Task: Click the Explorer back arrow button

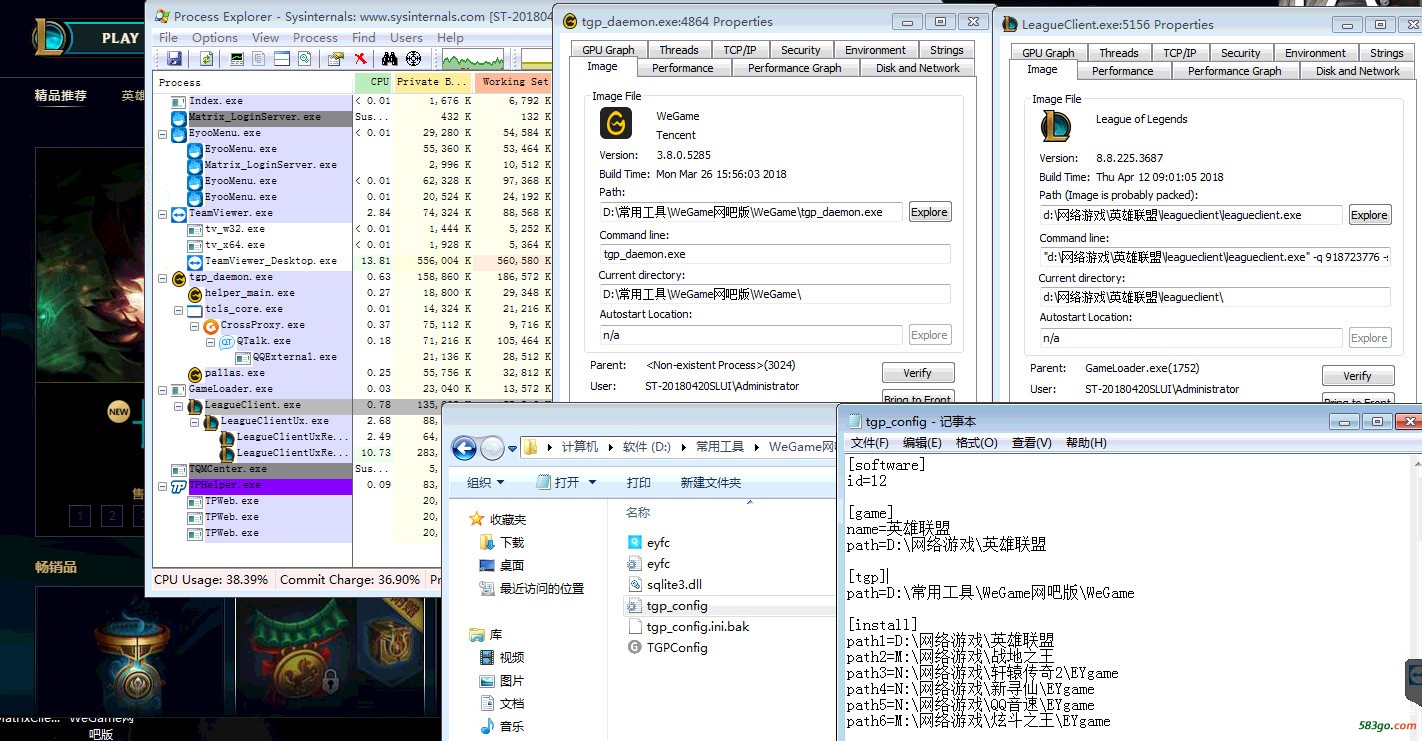Action: pos(464,448)
